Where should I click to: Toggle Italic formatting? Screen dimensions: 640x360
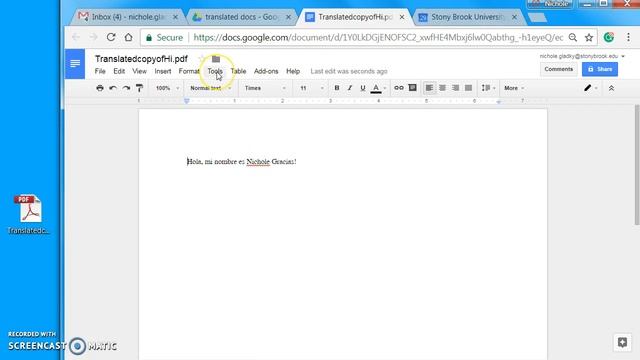tap(350, 88)
